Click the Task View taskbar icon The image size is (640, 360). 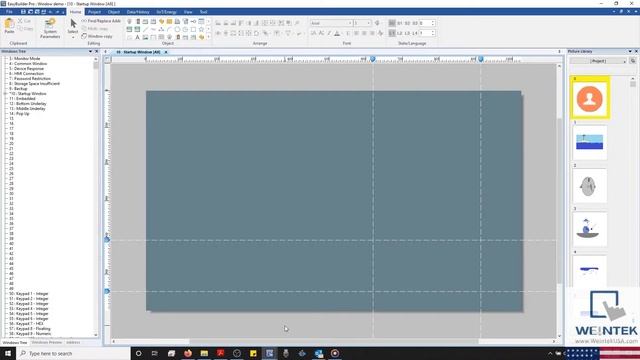click(155, 353)
